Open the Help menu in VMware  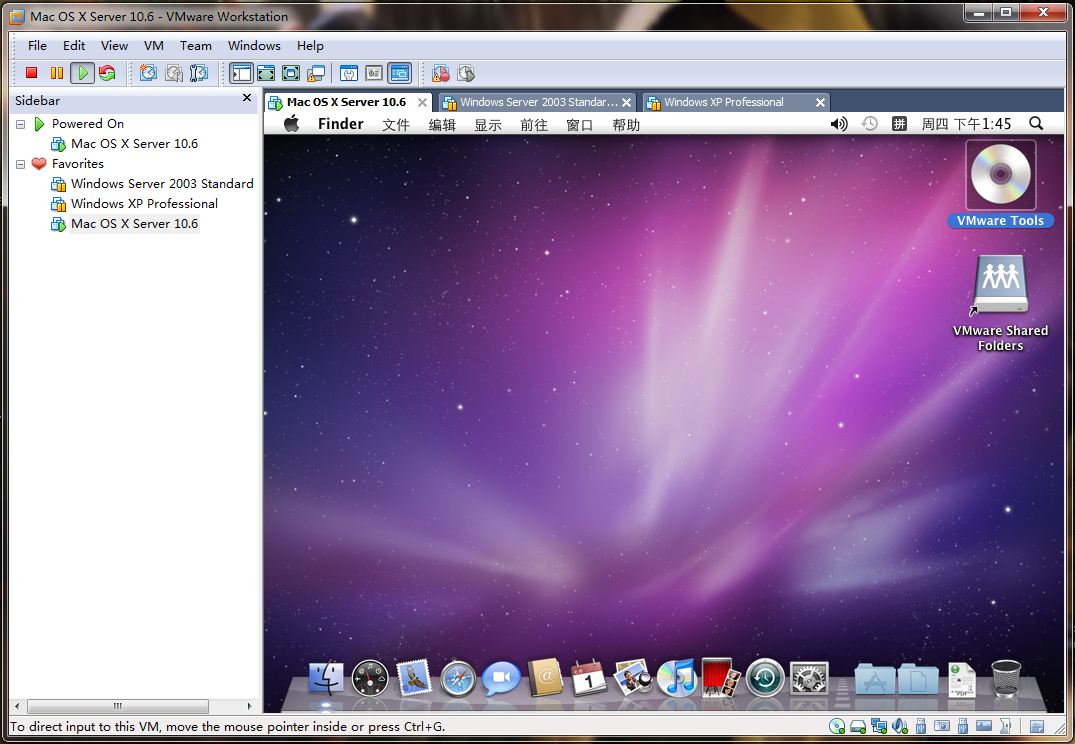310,46
